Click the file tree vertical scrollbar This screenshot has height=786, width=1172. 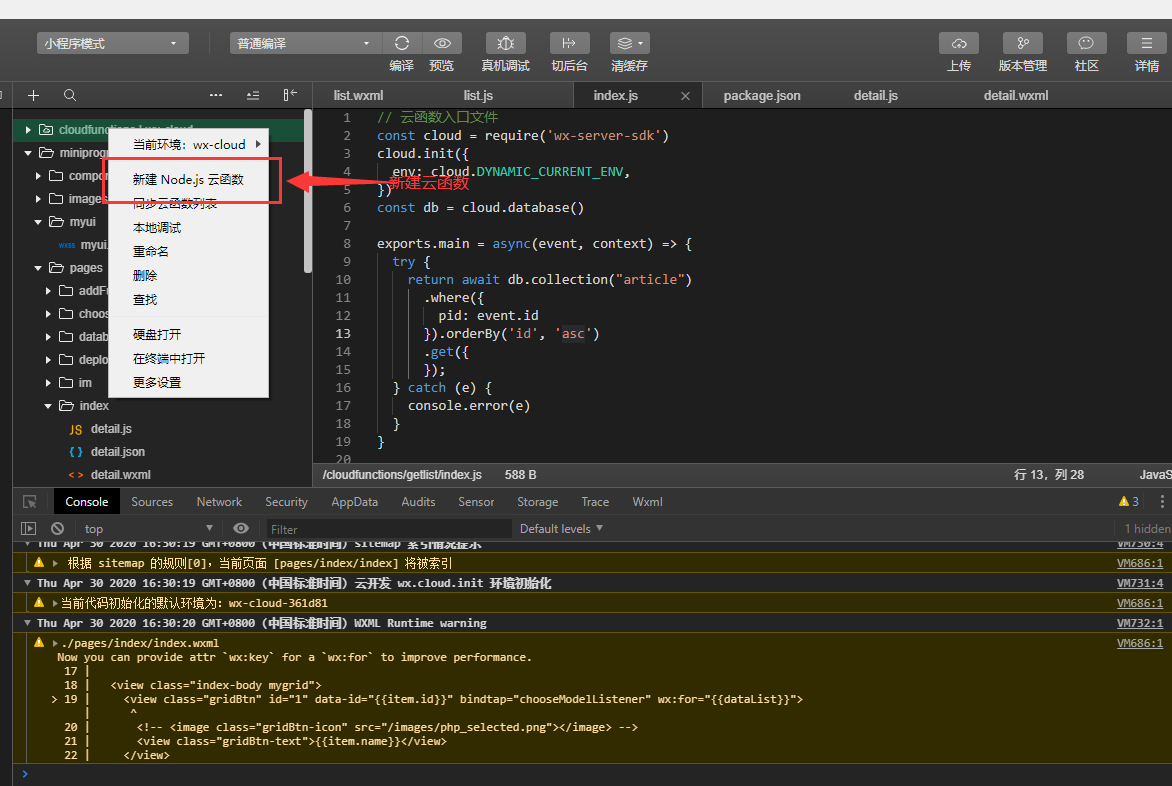click(308, 191)
